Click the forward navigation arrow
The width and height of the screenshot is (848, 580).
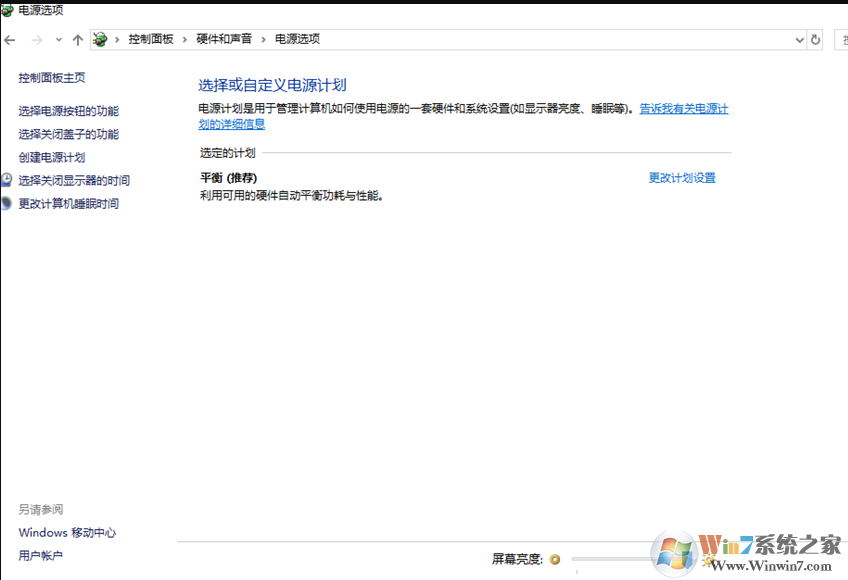pyautogui.click(x=37, y=40)
